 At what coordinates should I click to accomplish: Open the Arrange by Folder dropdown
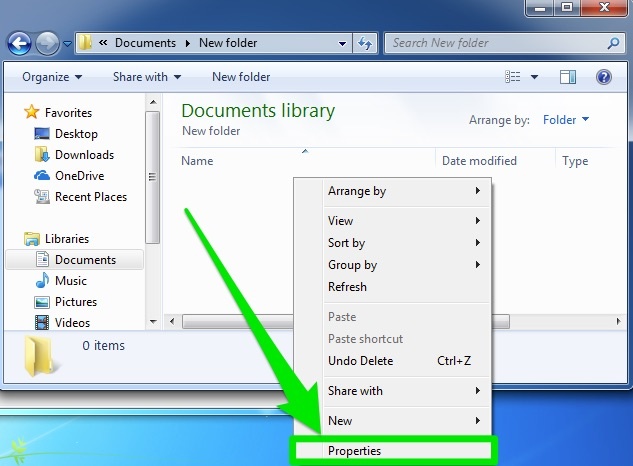[x=566, y=120]
